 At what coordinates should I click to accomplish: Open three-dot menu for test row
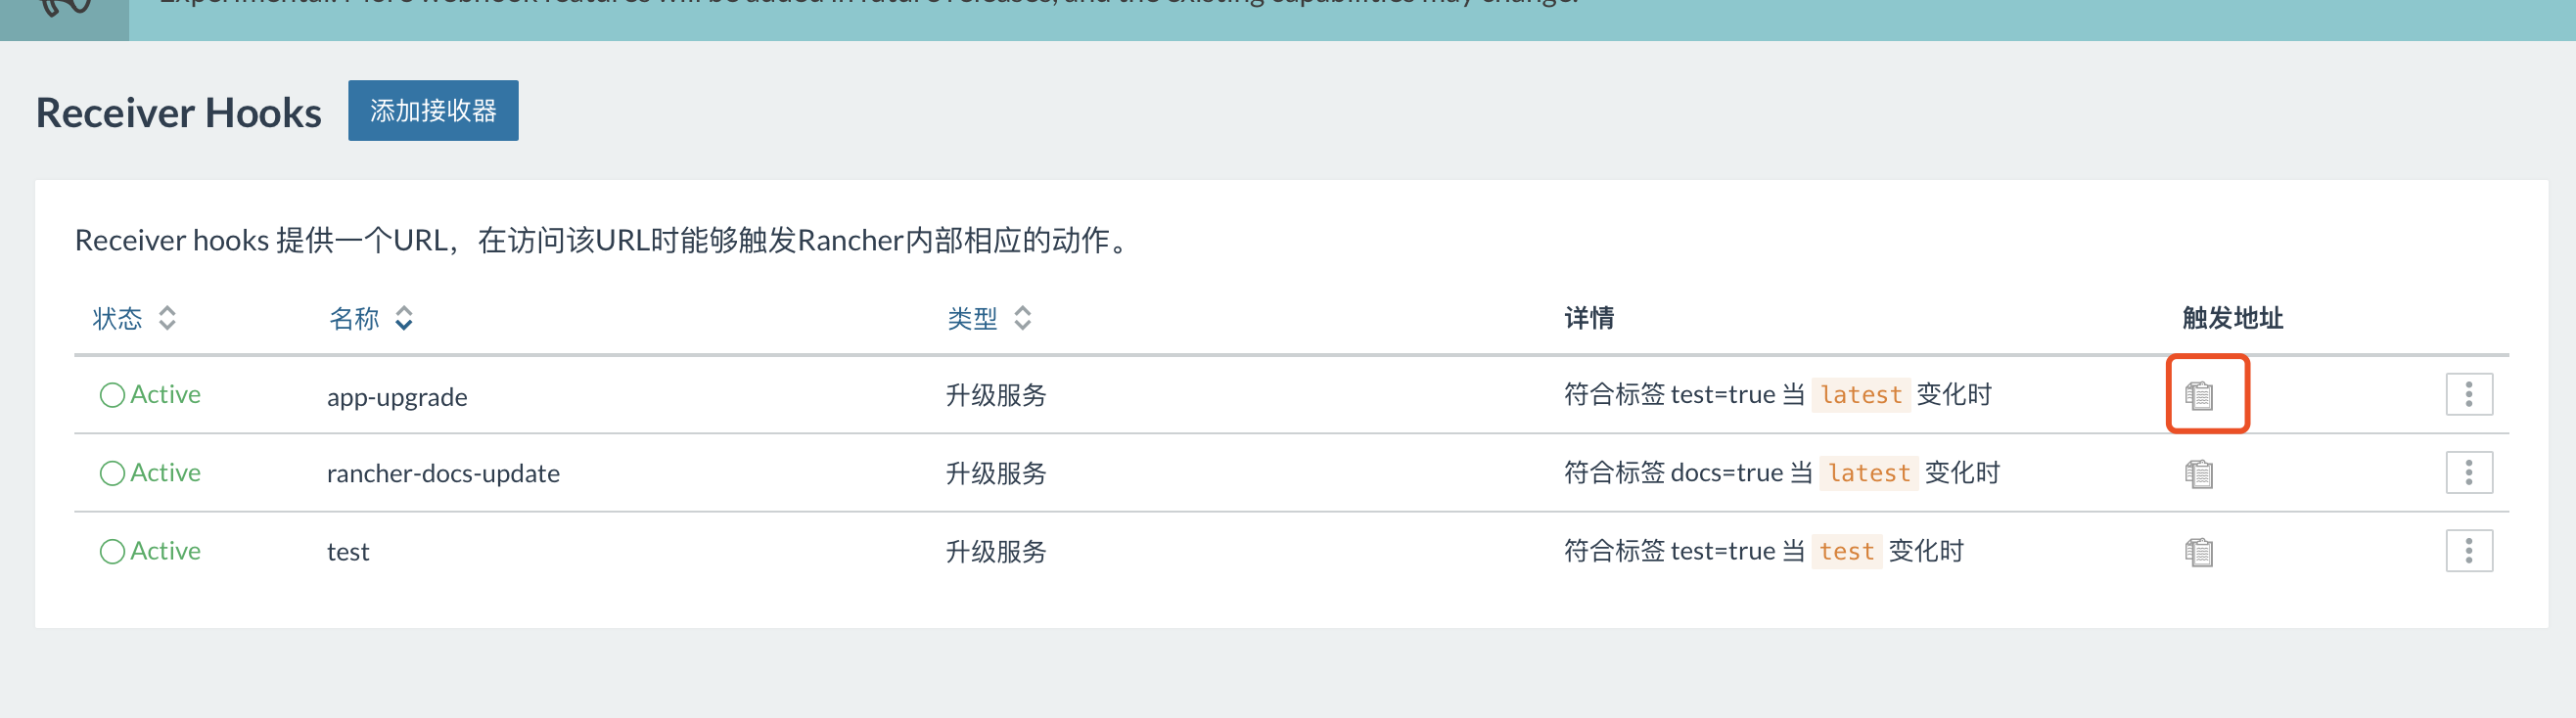[2468, 550]
